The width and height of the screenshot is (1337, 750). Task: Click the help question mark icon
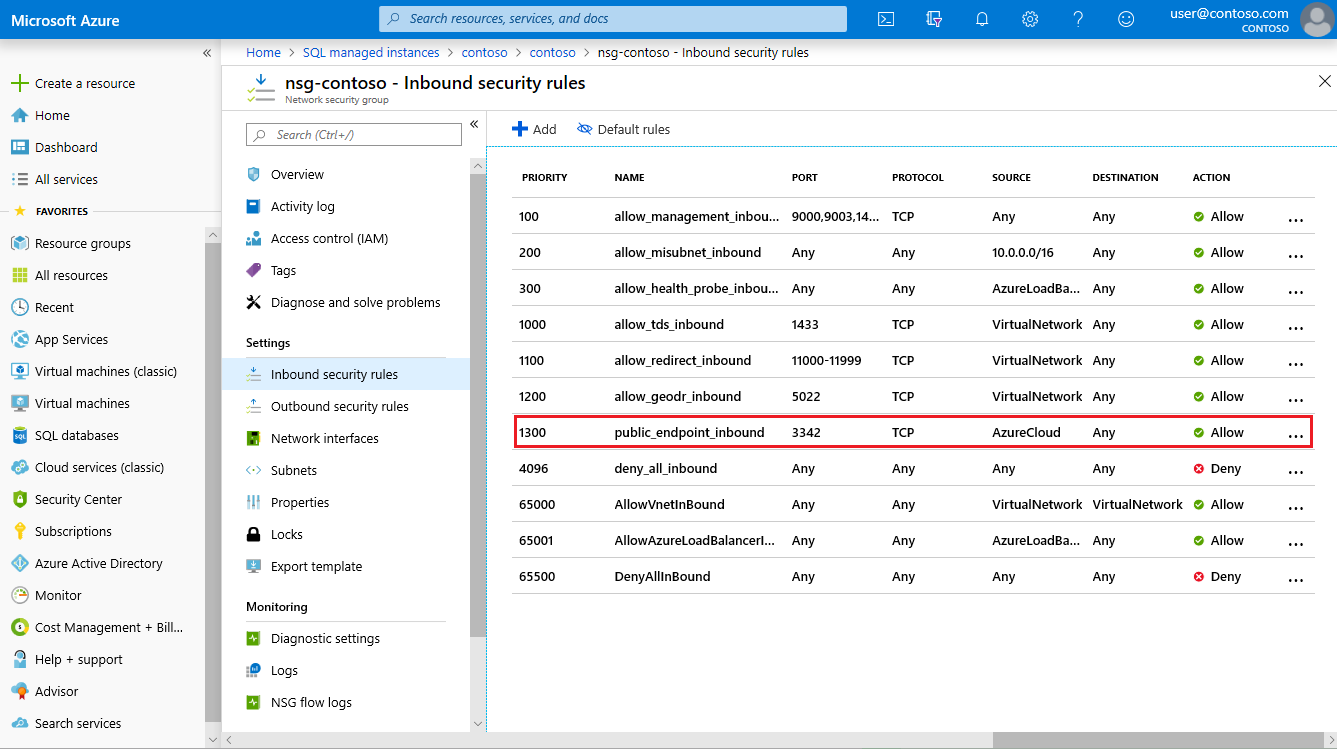(x=1078, y=19)
